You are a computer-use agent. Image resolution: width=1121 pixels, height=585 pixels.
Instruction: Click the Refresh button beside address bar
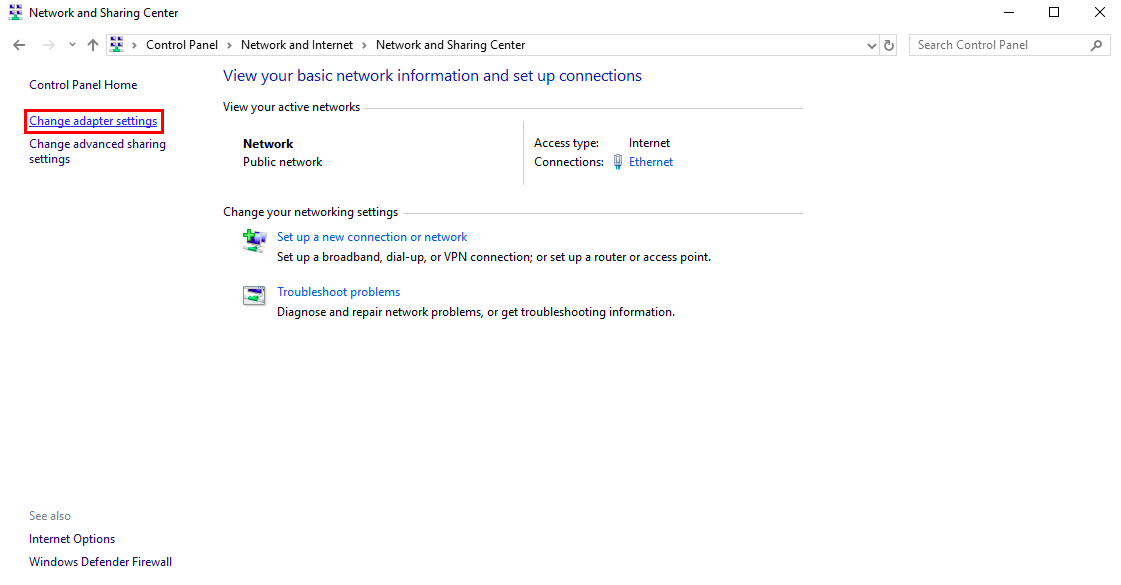(x=889, y=45)
